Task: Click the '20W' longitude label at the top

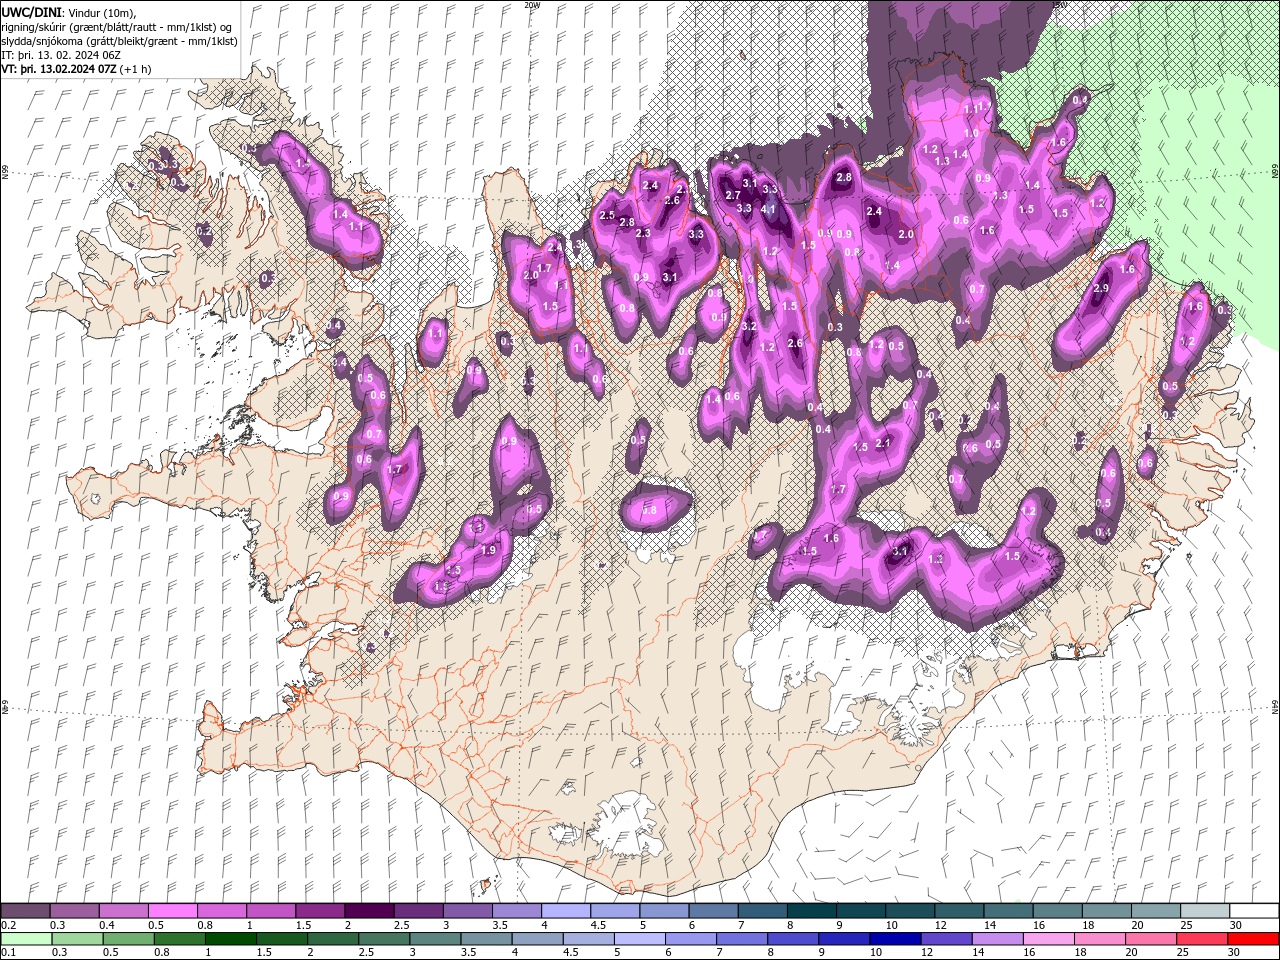Action: click(x=533, y=5)
